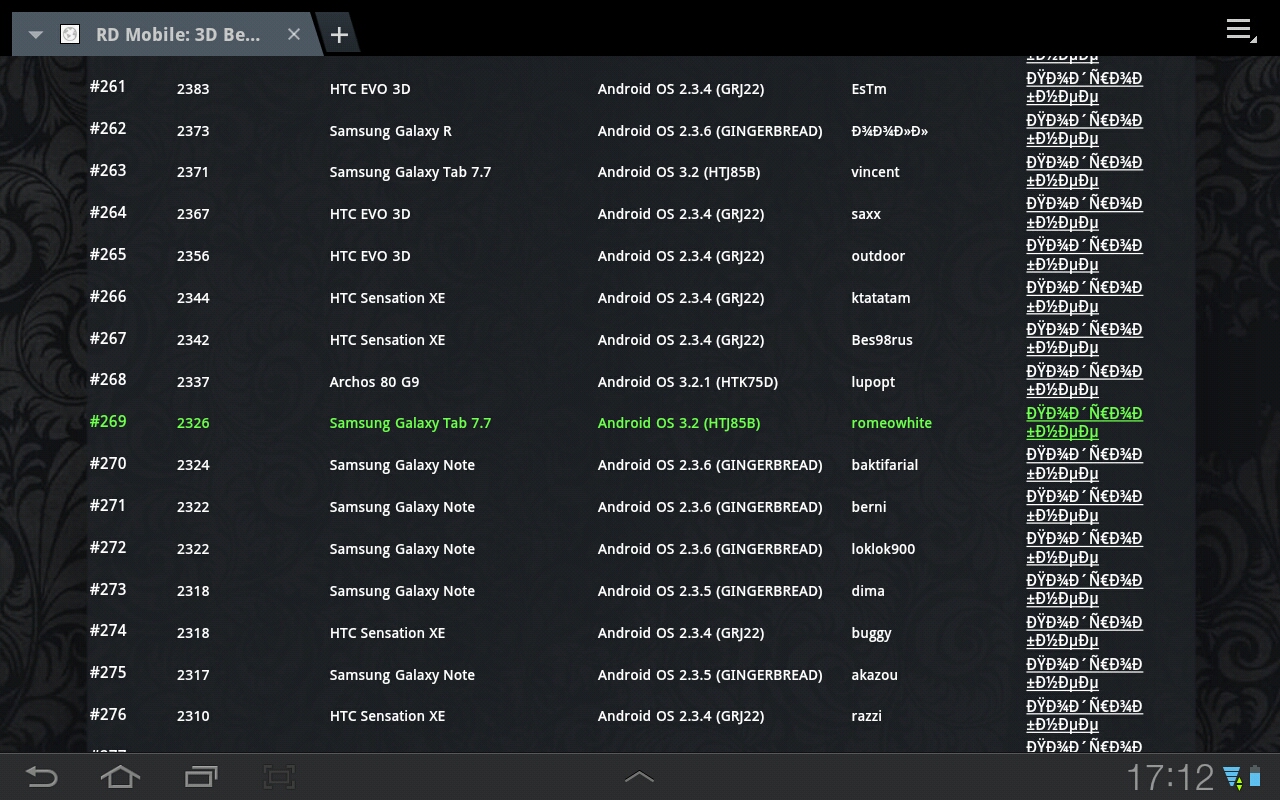1280x800 pixels.
Task: Select rank #269 highlighted in green
Action: 108,421
